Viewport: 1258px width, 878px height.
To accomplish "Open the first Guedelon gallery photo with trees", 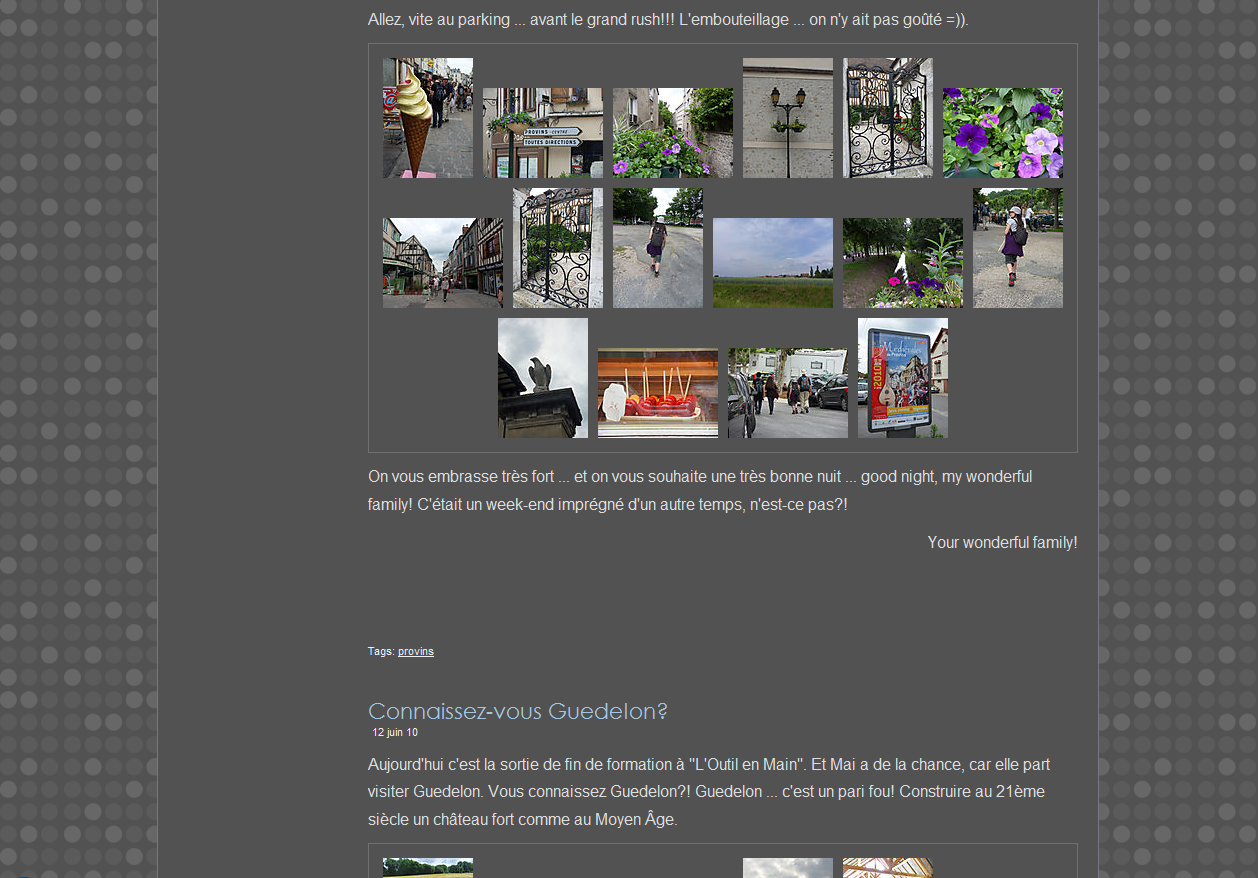I will [427, 867].
